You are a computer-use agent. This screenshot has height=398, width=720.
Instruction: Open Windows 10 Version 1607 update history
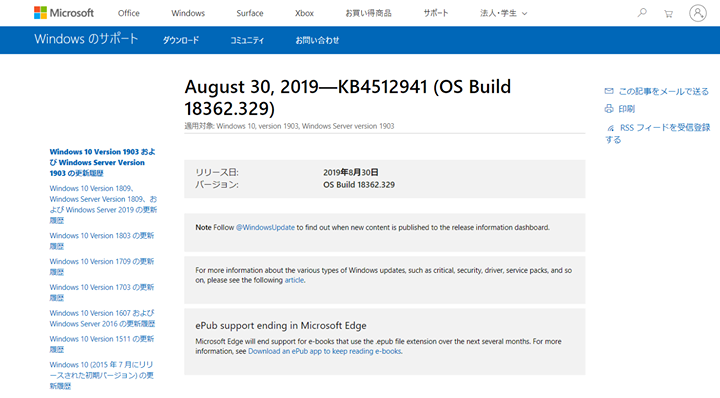click(102, 318)
